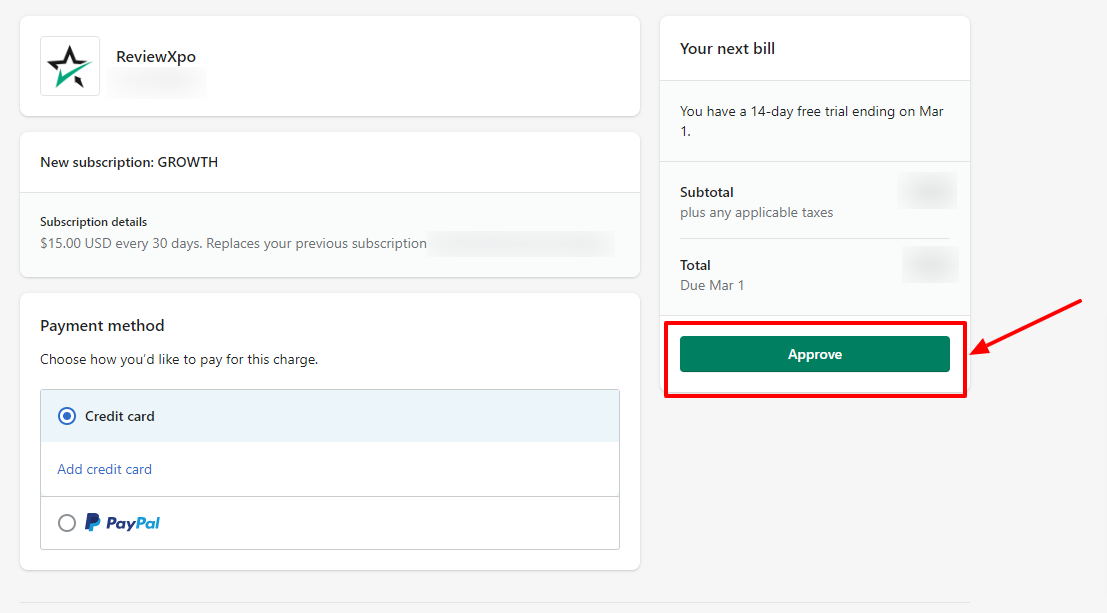This screenshot has height=613, width=1107.
Task: Click the ReviewXpo star logo
Action: pyautogui.click(x=69, y=66)
